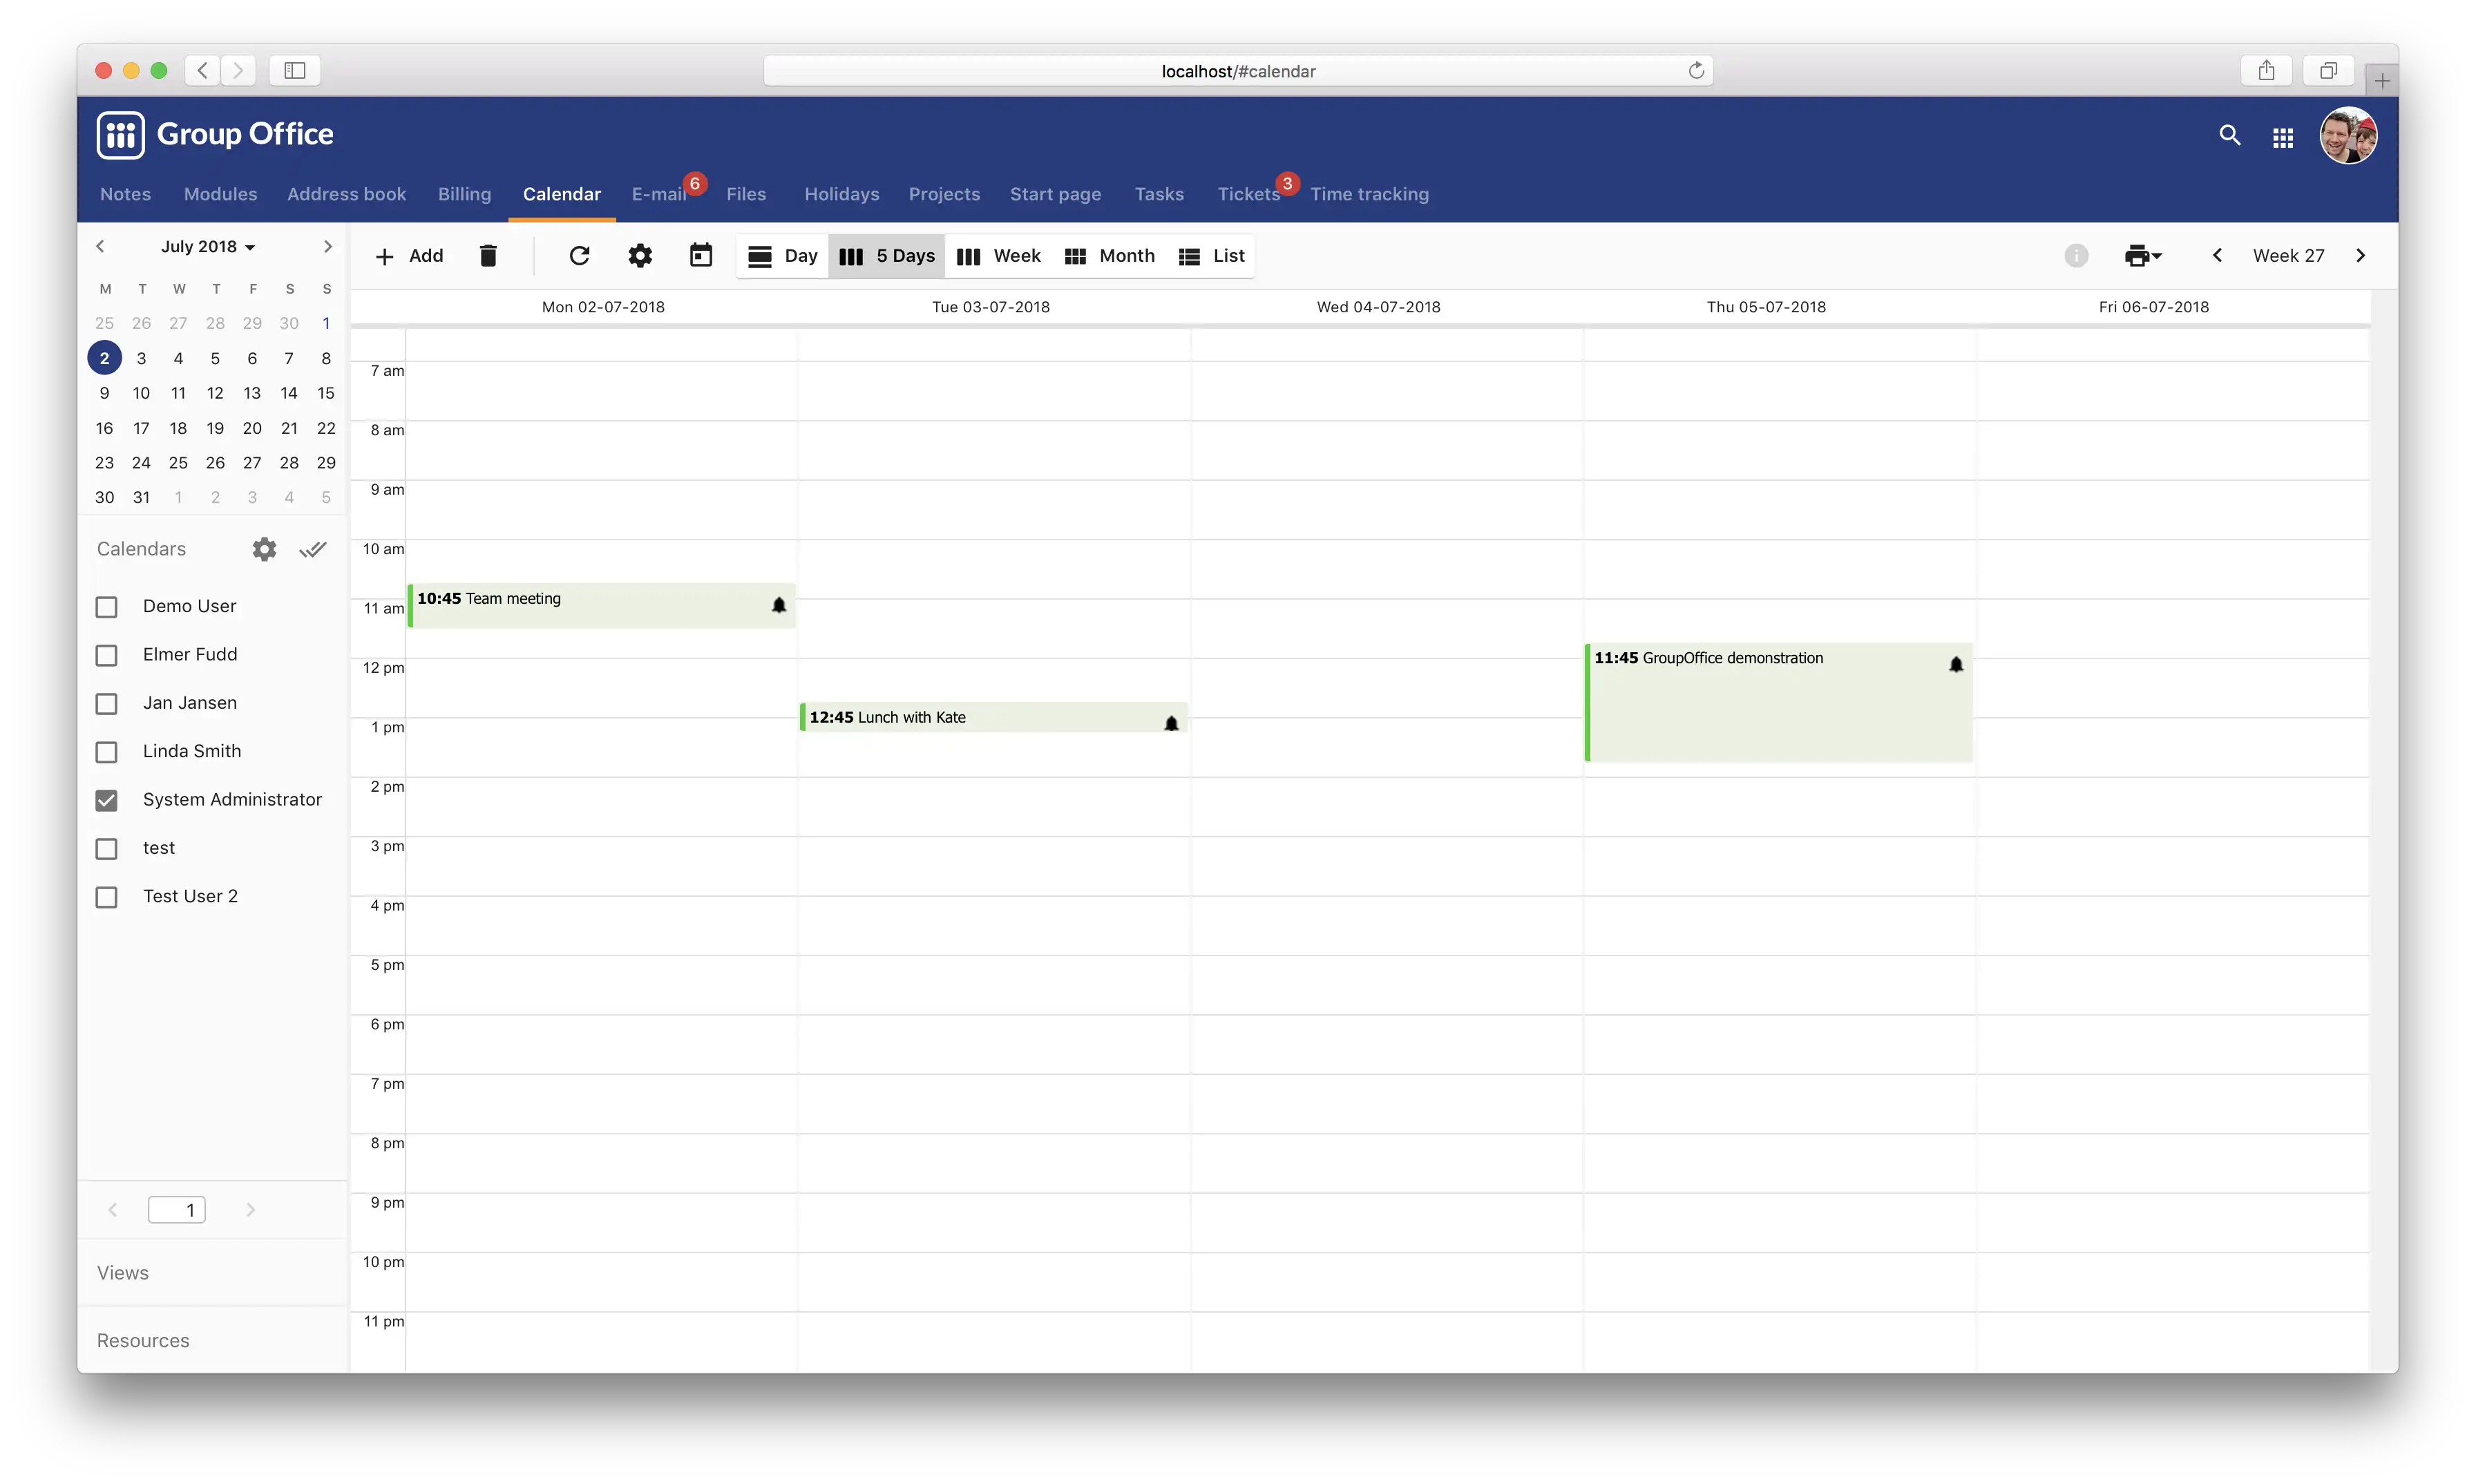Screen dimensions: 2476x1484
Task: Switch to List view
Action: pos(1228,254)
